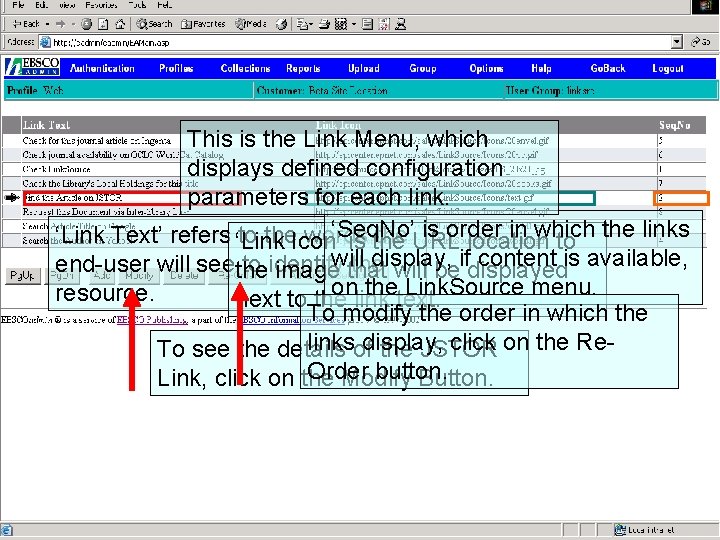Open the browser Help menu in menu bar

point(164,5)
